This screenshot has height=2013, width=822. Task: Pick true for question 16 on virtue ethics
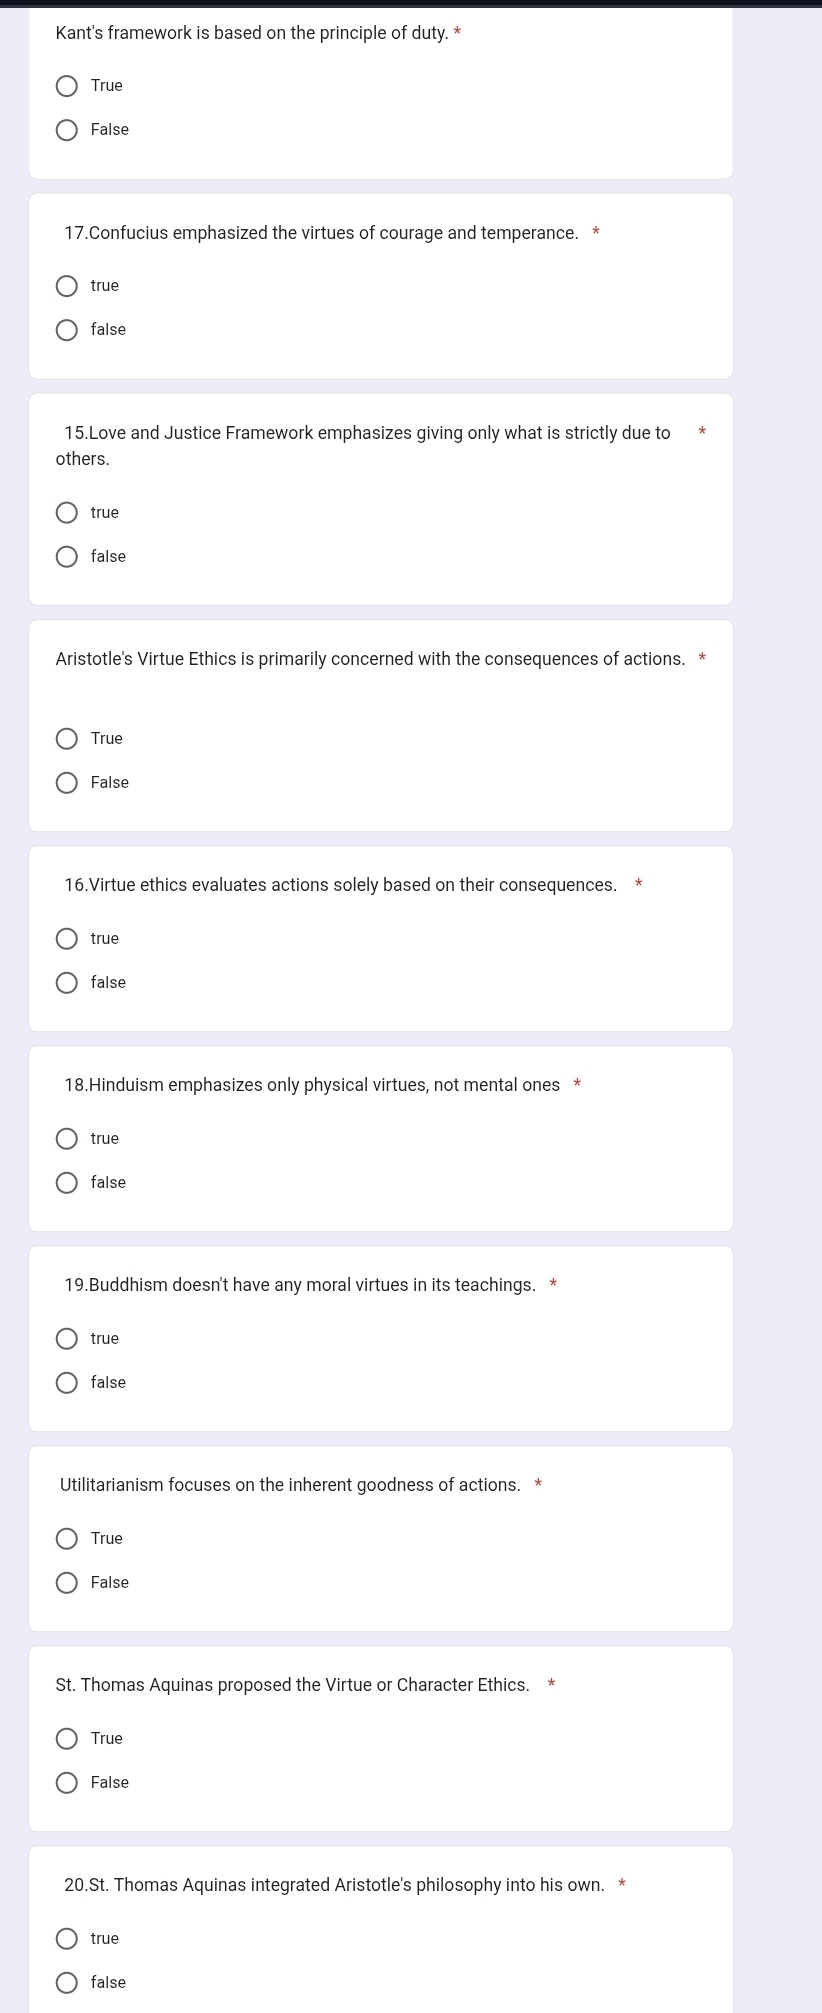[67, 939]
